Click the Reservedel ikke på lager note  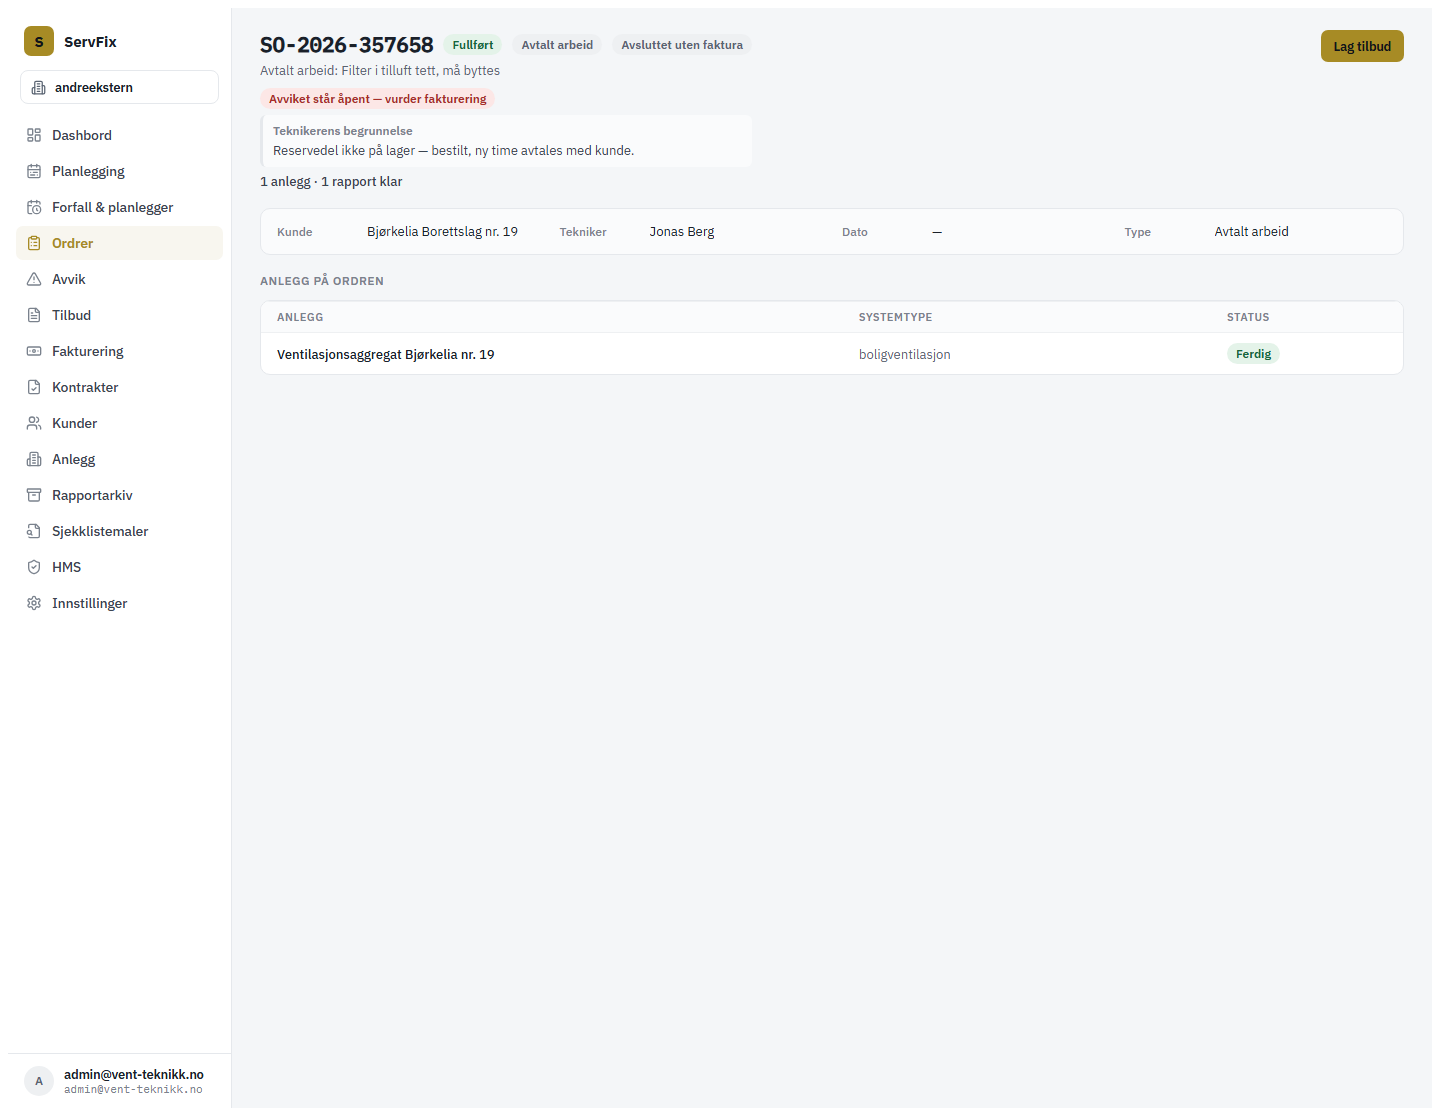click(454, 150)
